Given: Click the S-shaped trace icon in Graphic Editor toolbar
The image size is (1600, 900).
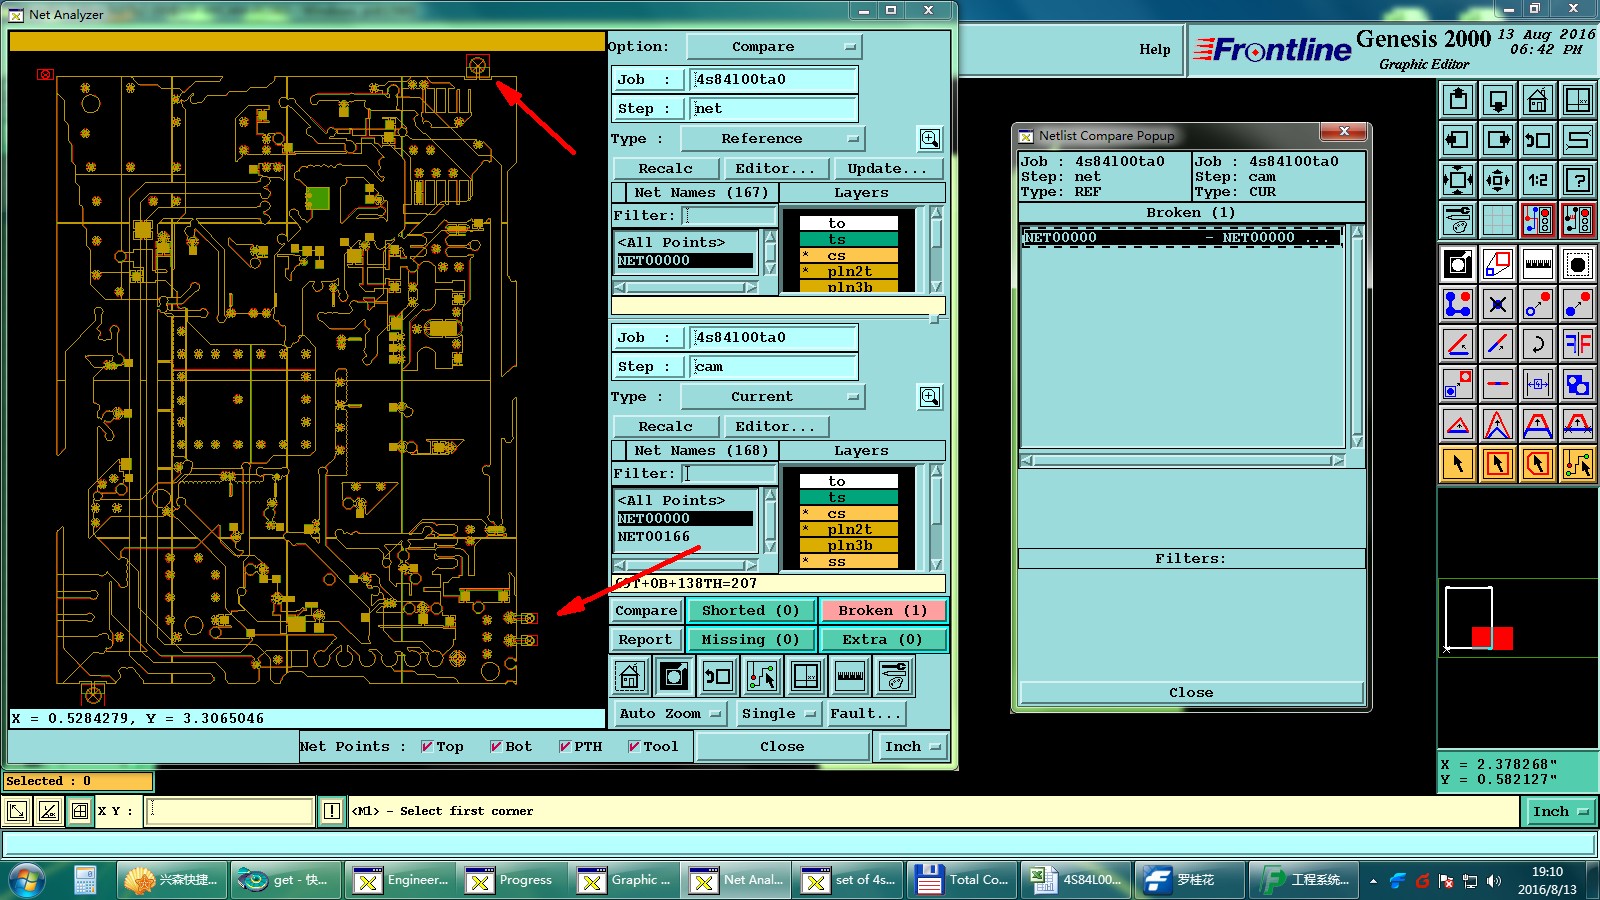Looking at the screenshot, I should coord(1578,140).
